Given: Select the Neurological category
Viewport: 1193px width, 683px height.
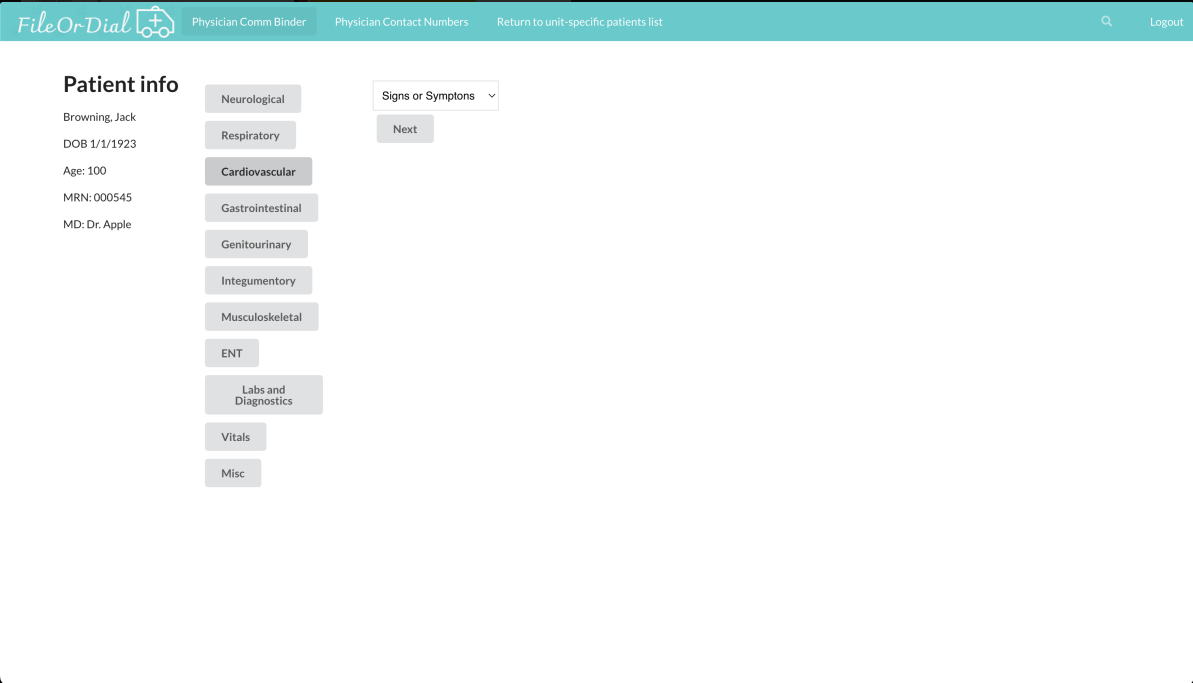Looking at the screenshot, I should tap(252, 98).
